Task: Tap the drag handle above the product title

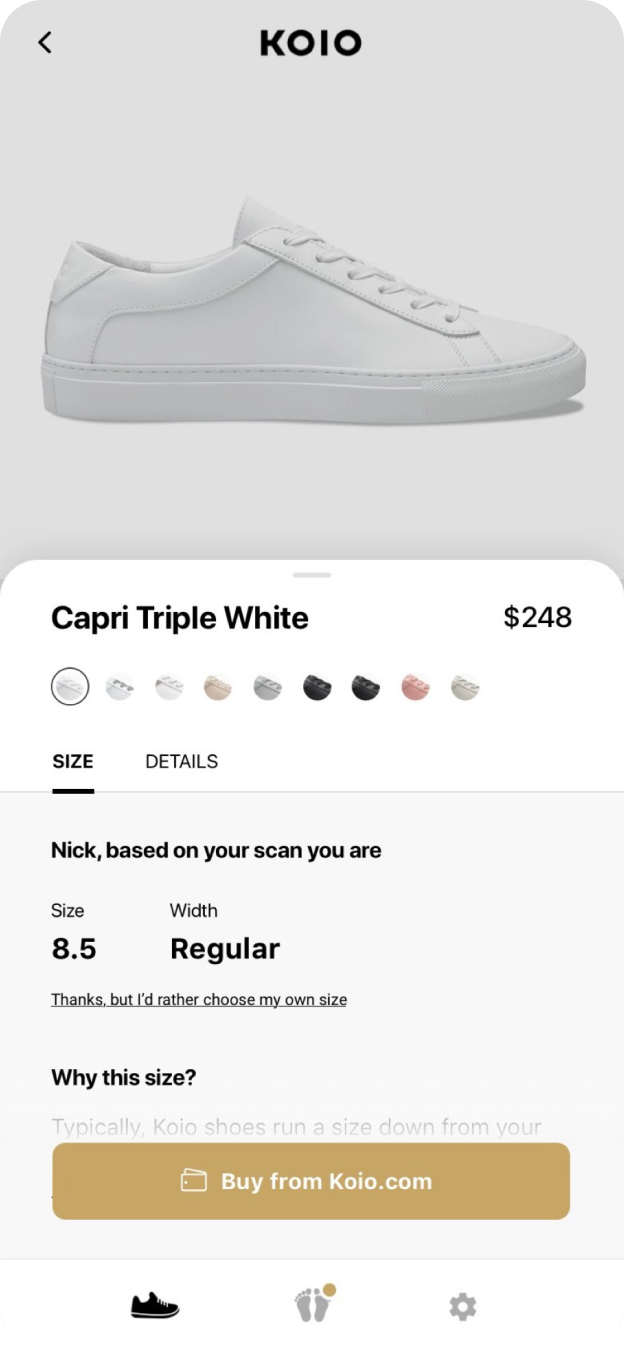Action: click(x=311, y=575)
